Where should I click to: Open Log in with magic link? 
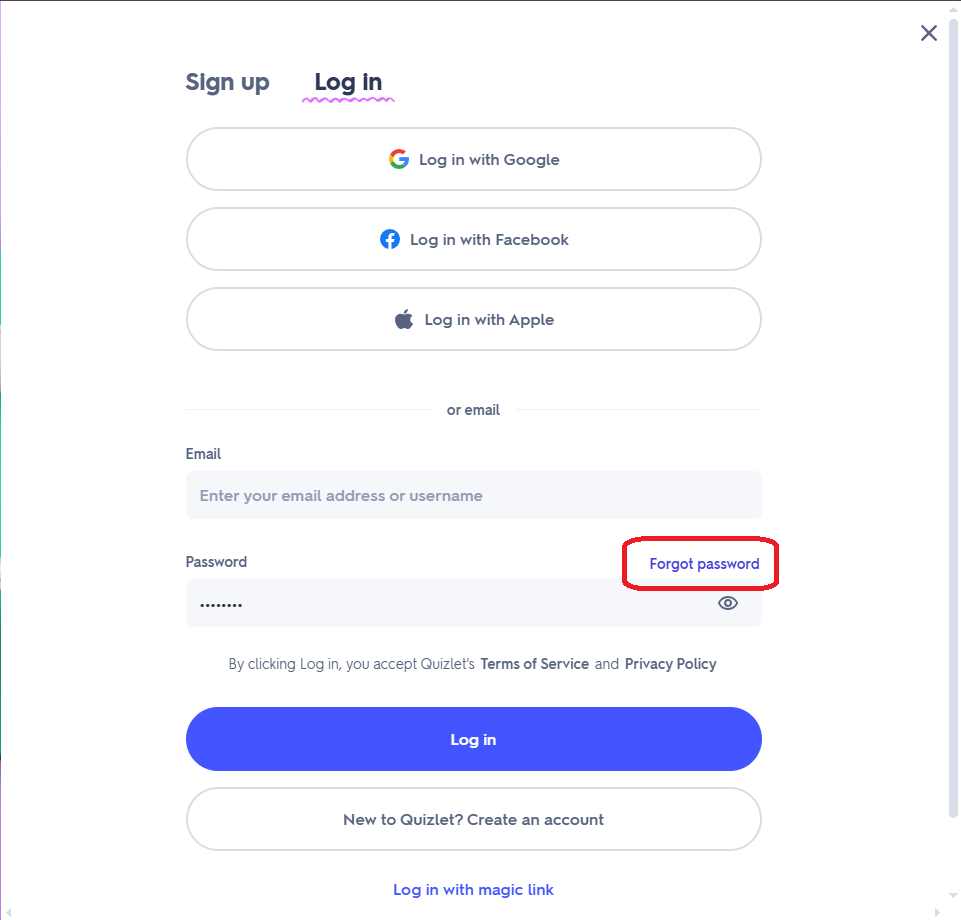click(473, 889)
